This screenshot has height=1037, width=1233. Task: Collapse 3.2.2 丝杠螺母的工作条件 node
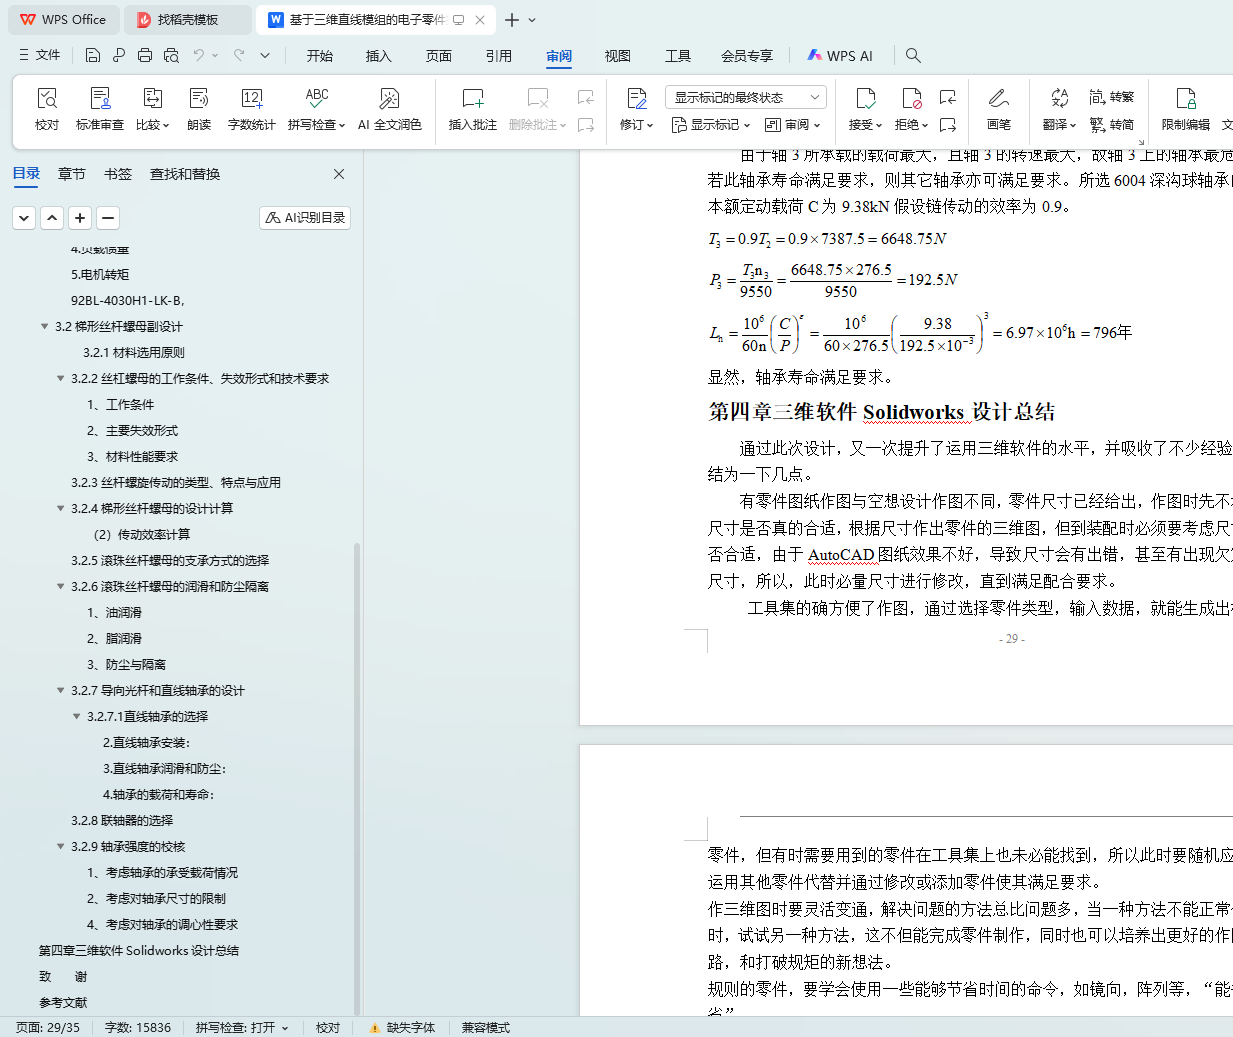[x=60, y=378]
